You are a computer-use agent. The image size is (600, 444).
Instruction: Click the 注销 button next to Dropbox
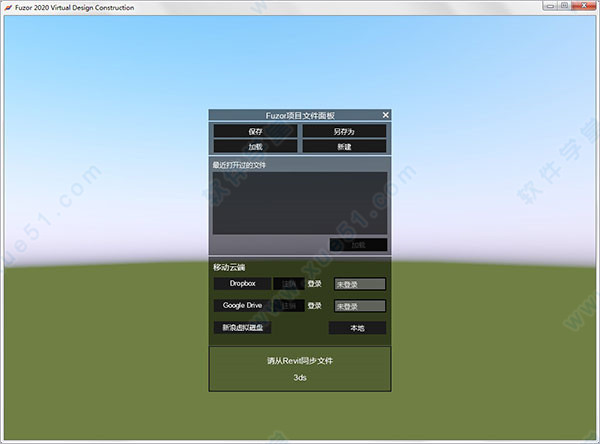tap(289, 284)
